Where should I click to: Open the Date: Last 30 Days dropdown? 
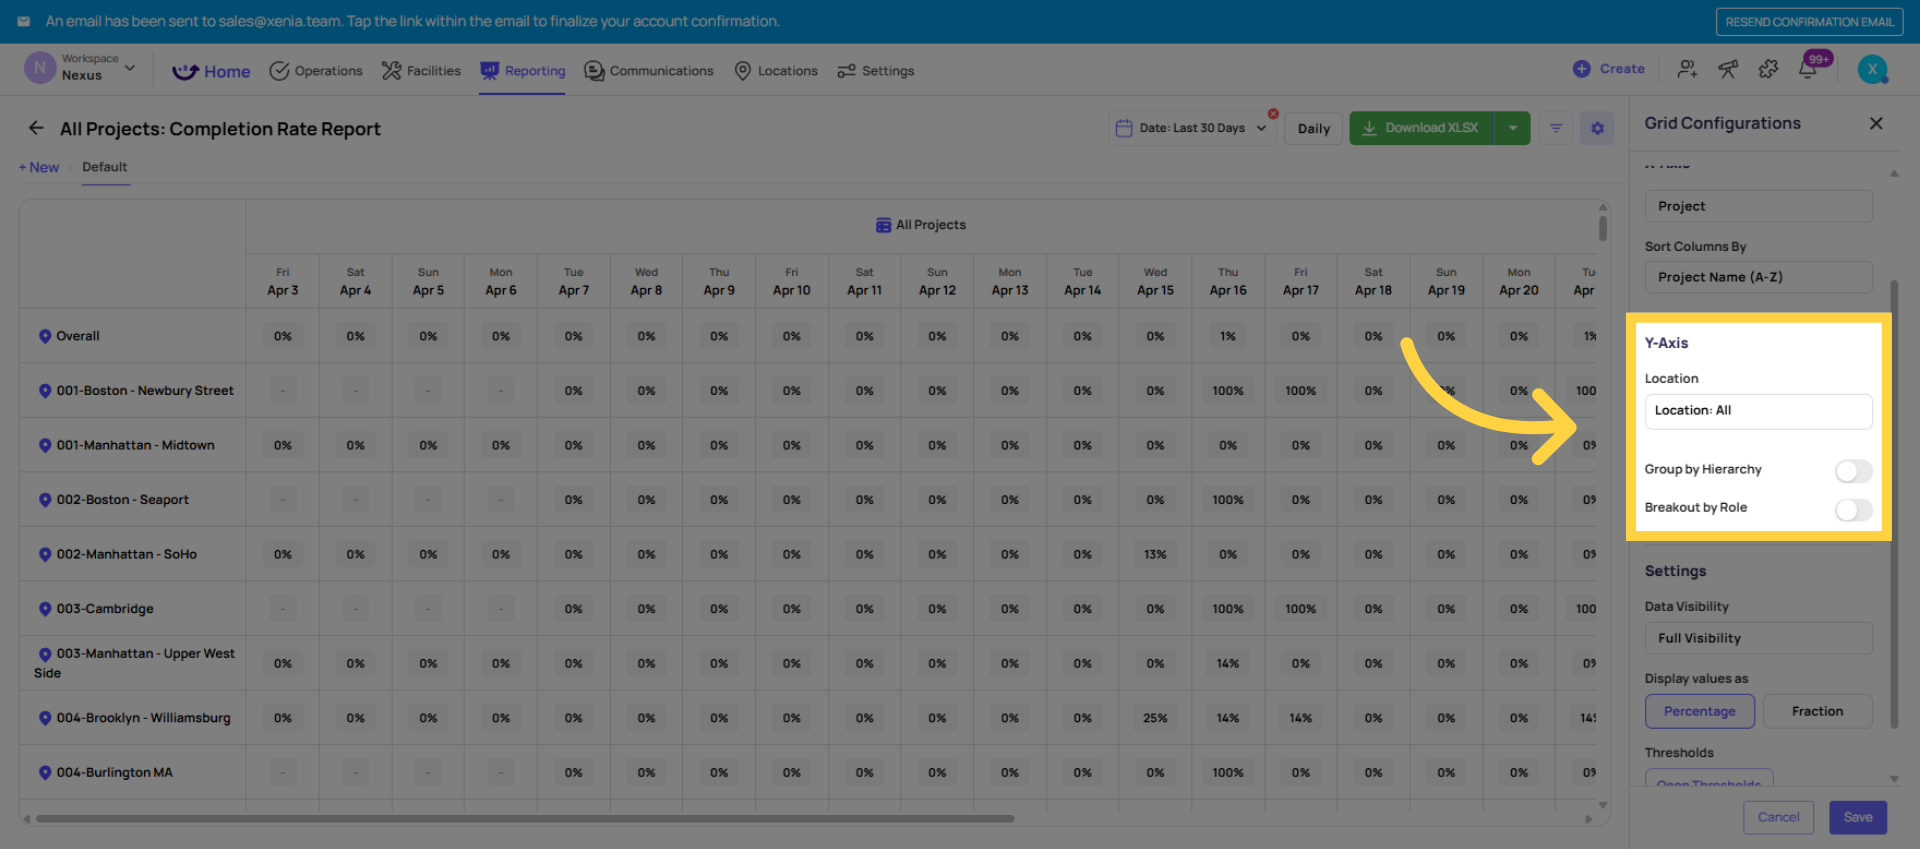[x=1192, y=128]
